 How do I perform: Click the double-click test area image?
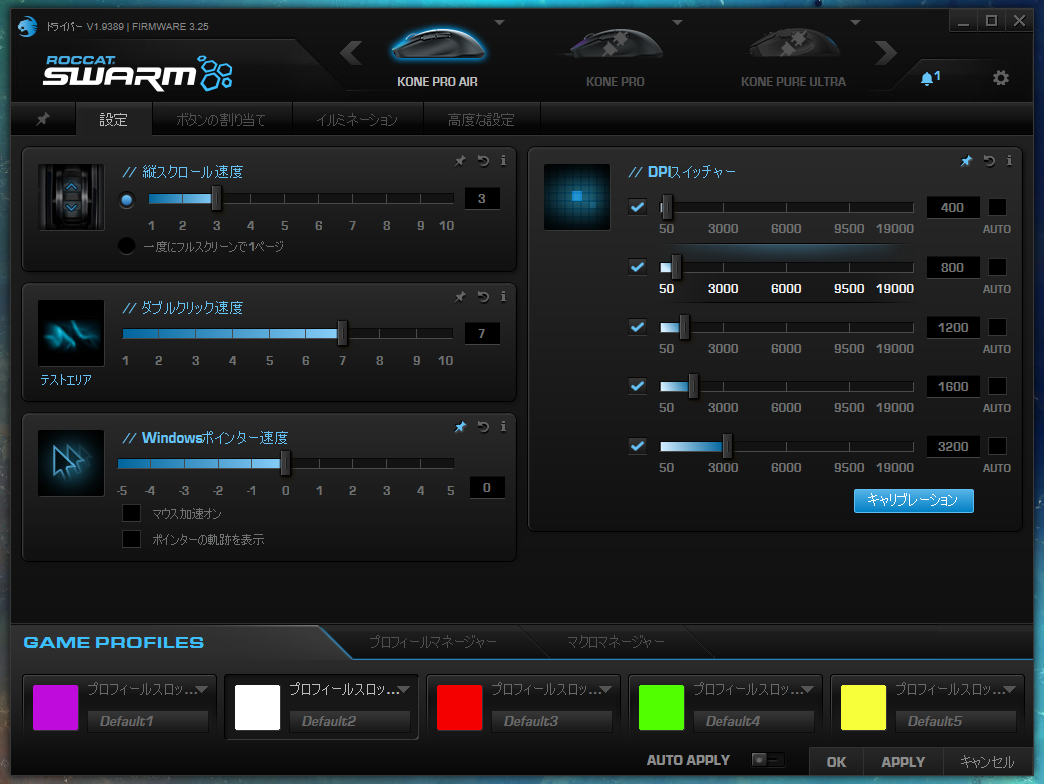71,333
